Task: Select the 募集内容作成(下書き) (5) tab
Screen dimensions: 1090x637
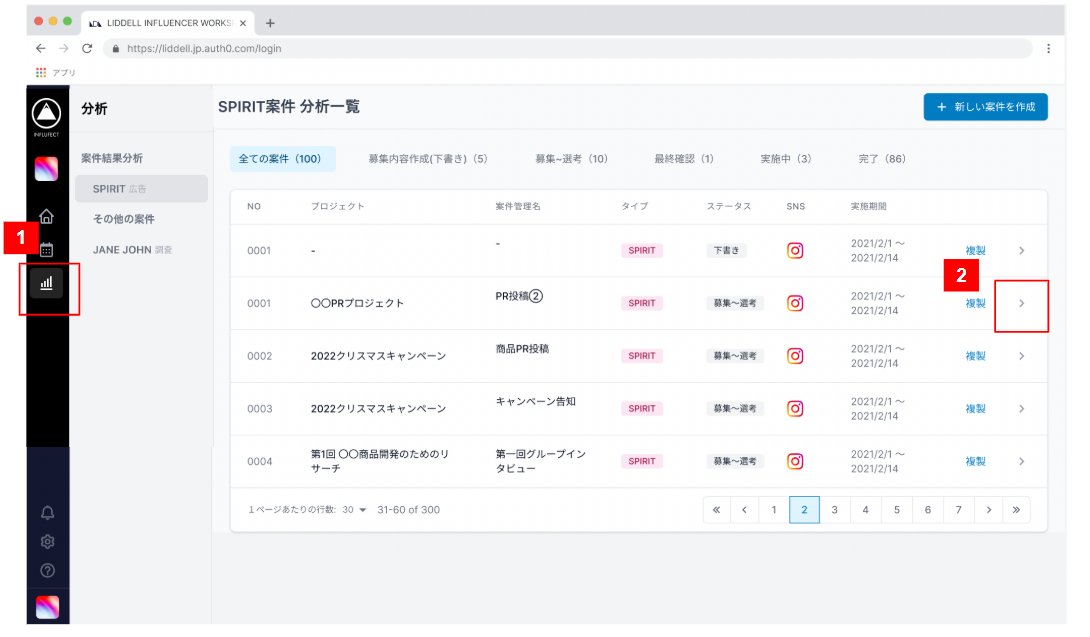Action: click(428, 159)
